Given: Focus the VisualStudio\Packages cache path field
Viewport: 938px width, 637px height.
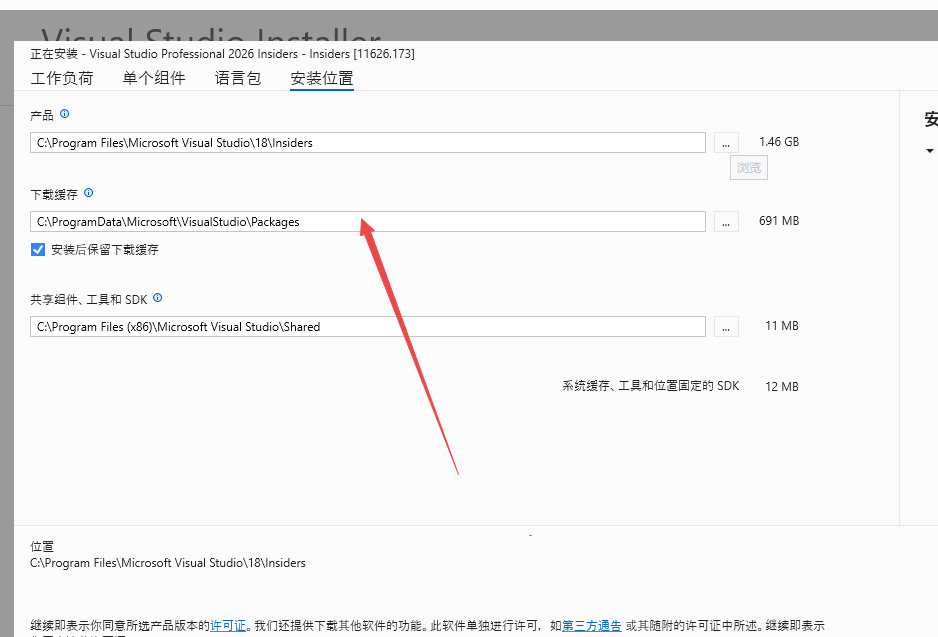Looking at the screenshot, I should 367,221.
